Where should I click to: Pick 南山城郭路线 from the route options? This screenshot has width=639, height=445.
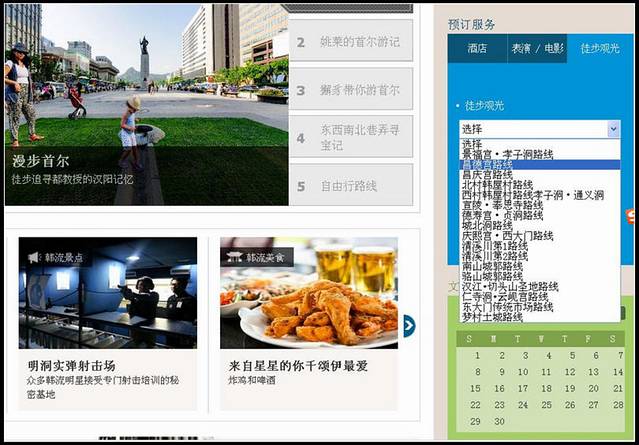(492, 267)
